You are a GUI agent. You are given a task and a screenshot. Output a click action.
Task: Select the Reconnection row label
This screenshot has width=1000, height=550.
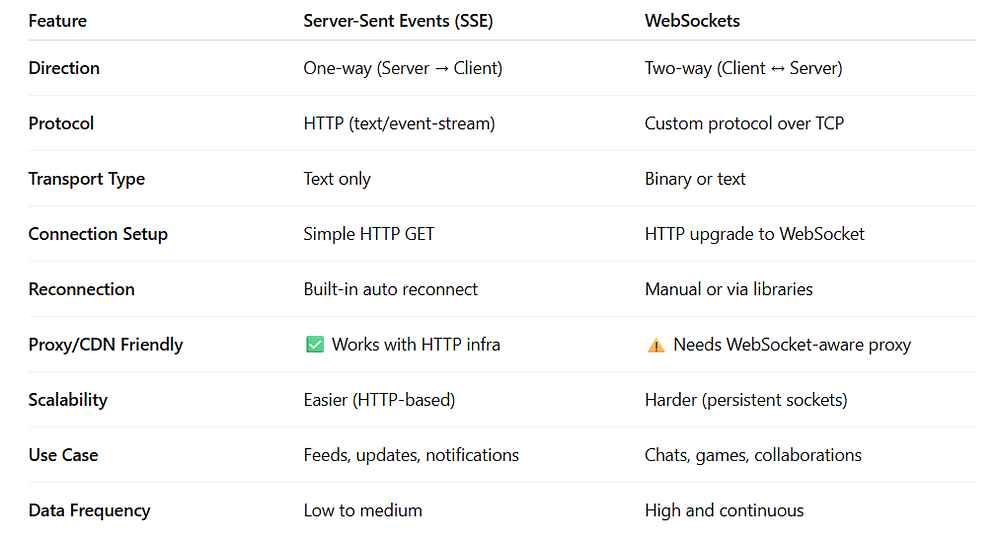(x=81, y=289)
